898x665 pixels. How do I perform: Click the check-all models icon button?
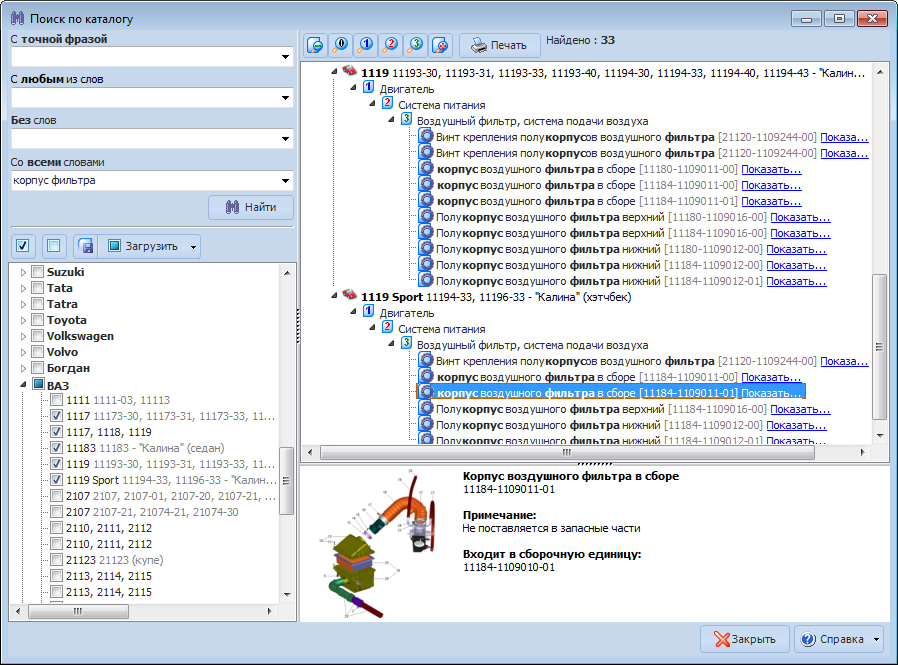[24, 246]
